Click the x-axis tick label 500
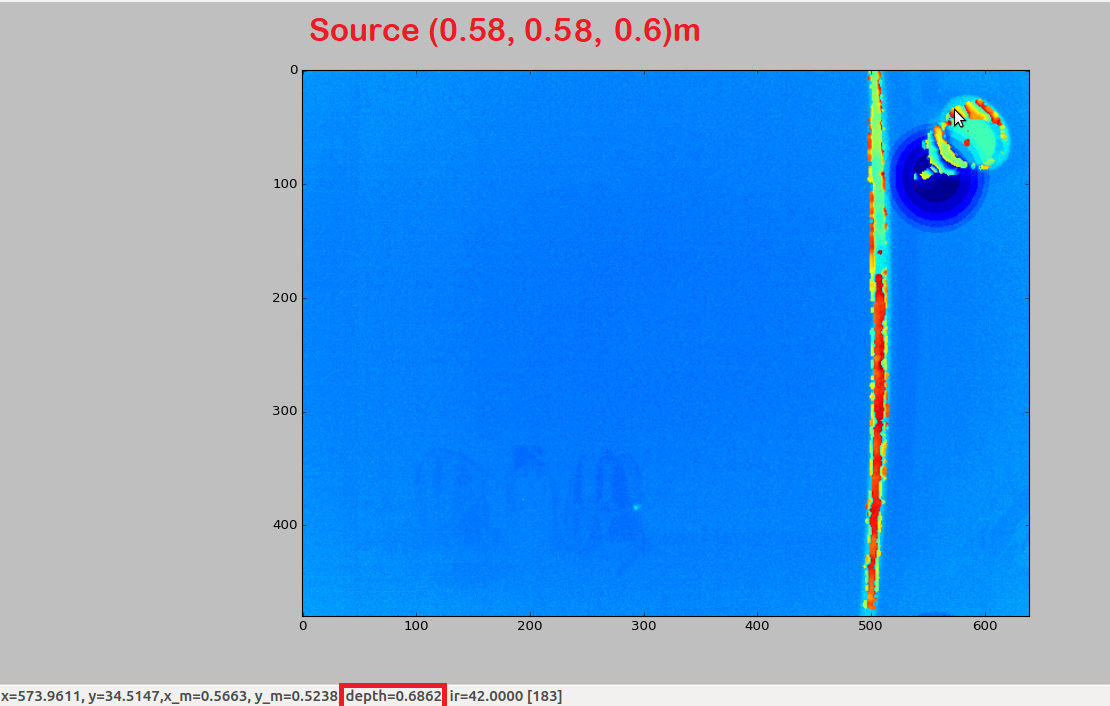The height and width of the screenshot is (706, 1110). pyautogui.click(x=870, y=626)
